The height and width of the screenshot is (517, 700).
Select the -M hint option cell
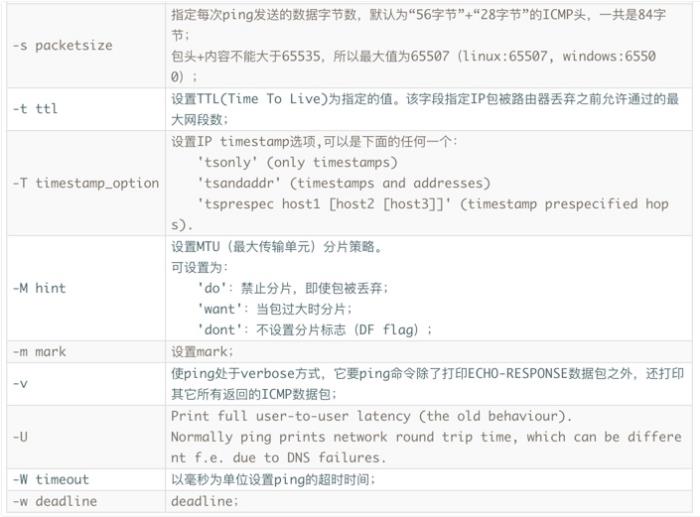[86, 288]
